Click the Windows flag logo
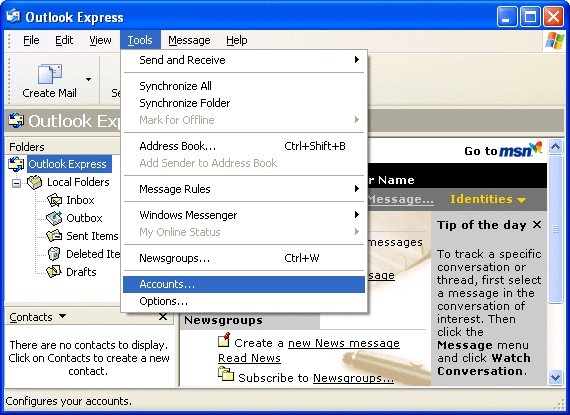Viewport: 570px width, 415px height. (x=555, y=40)
